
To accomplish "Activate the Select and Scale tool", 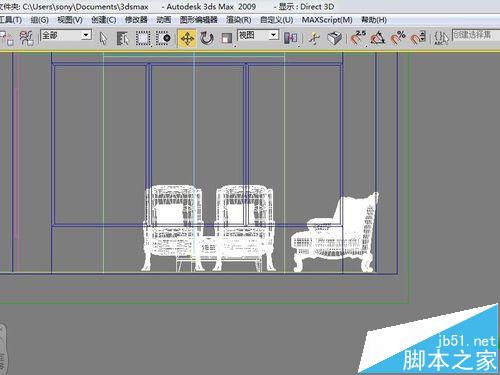I will tap(227, 38).
